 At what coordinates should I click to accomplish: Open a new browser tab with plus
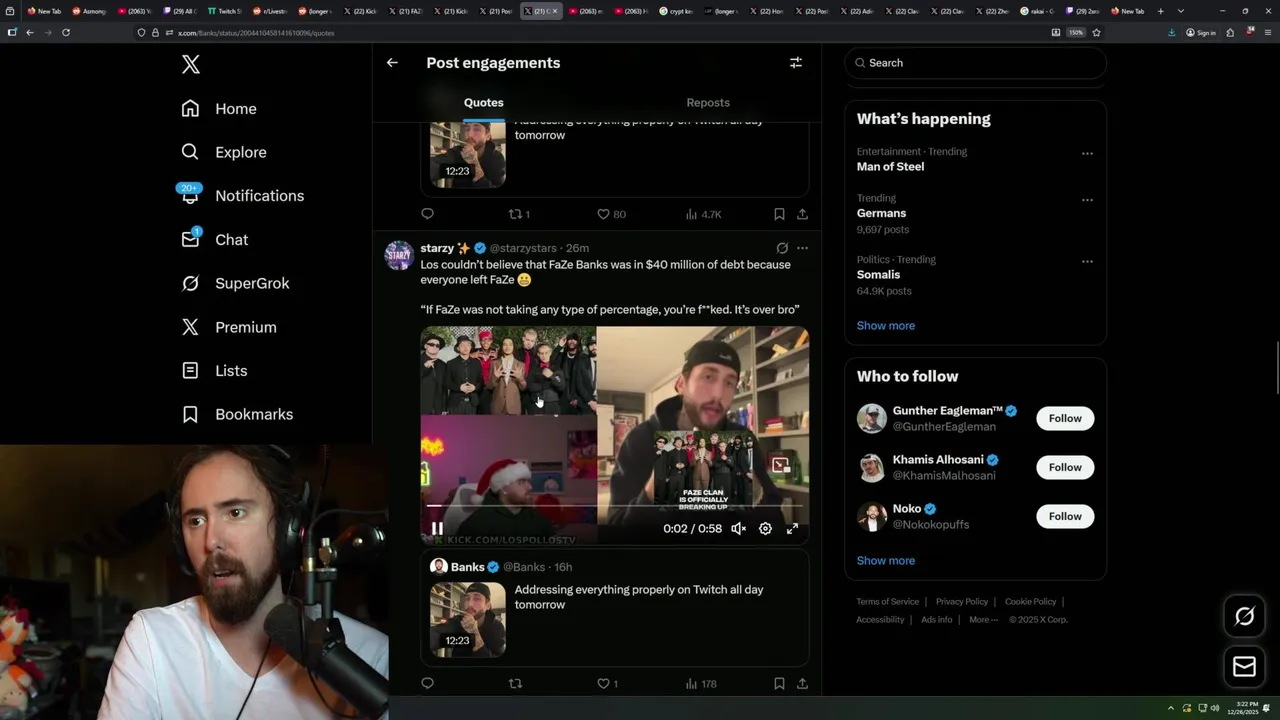click(1160, 11)
